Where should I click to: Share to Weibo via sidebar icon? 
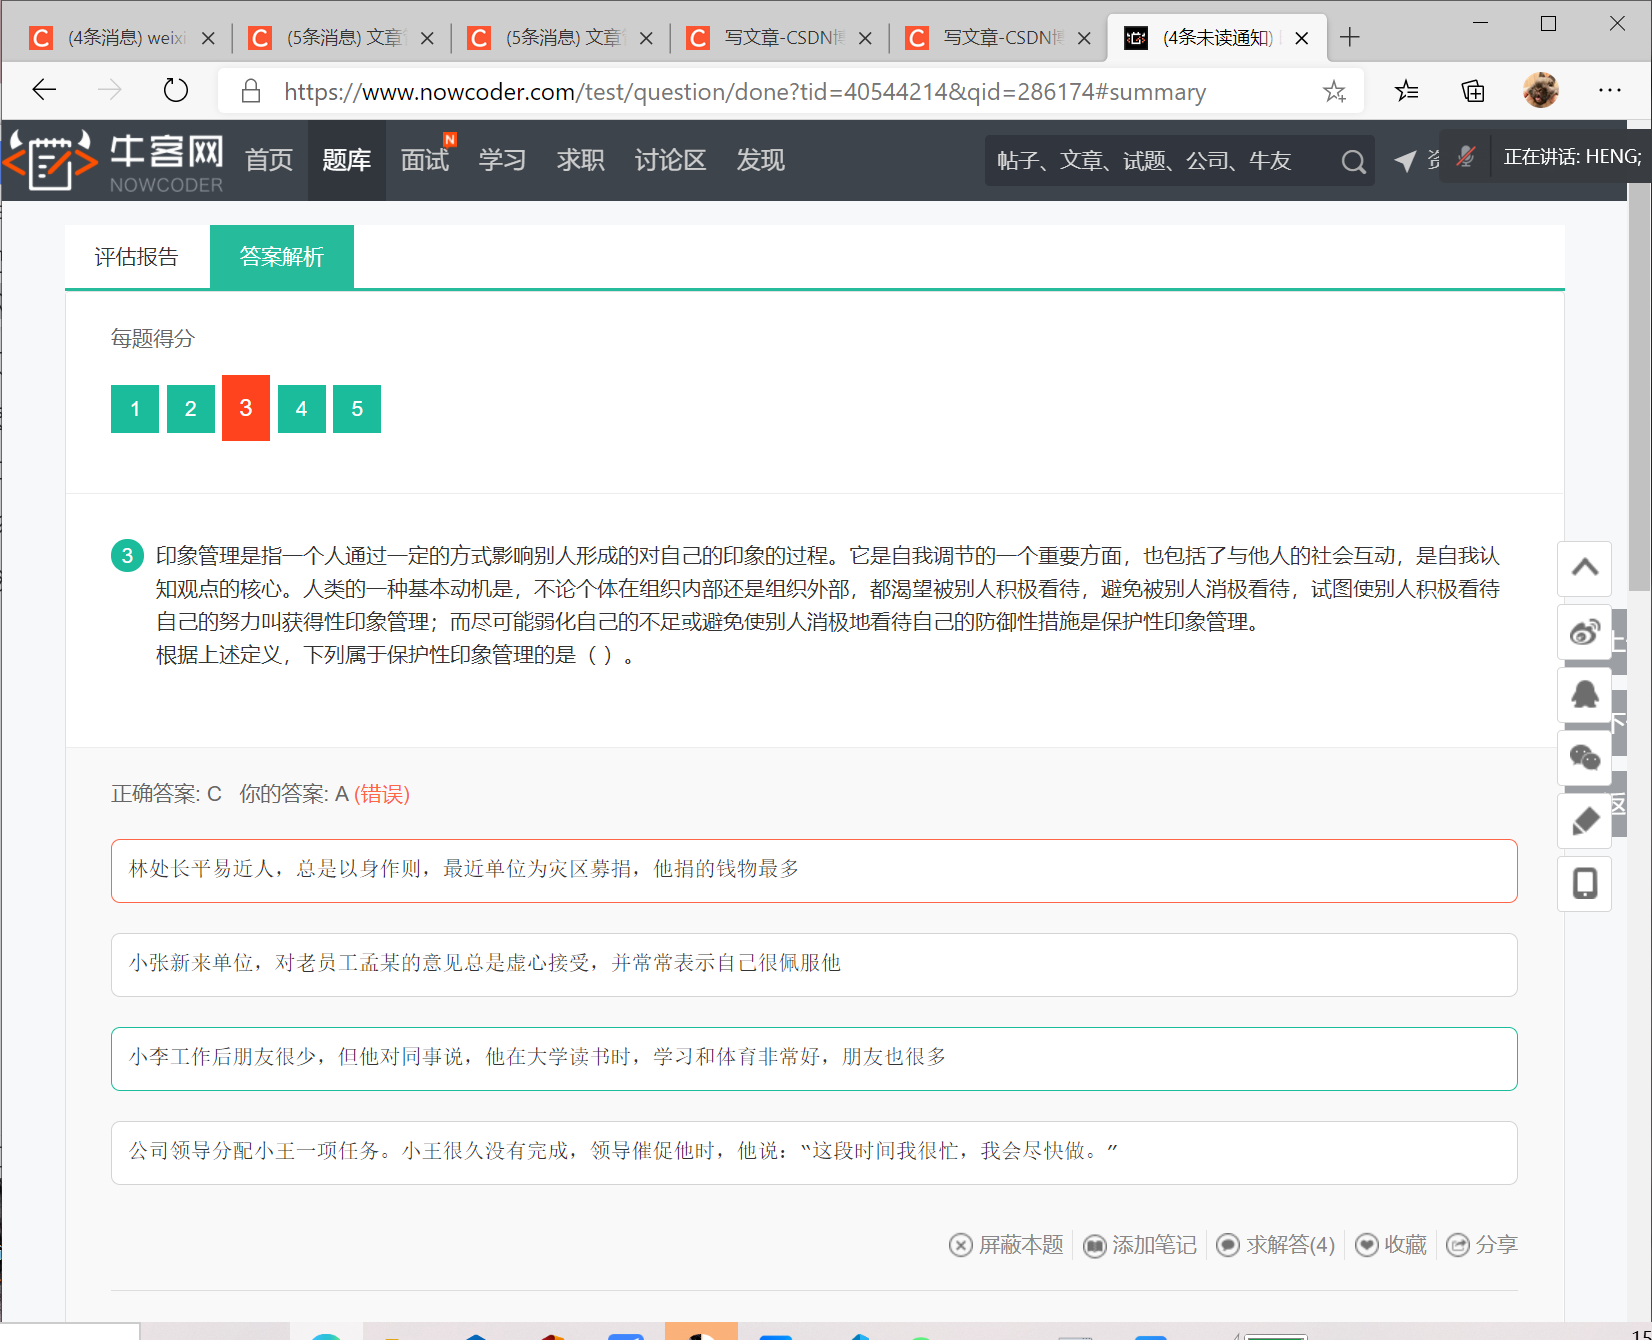pyautogui.click(x=1584, y=632)
